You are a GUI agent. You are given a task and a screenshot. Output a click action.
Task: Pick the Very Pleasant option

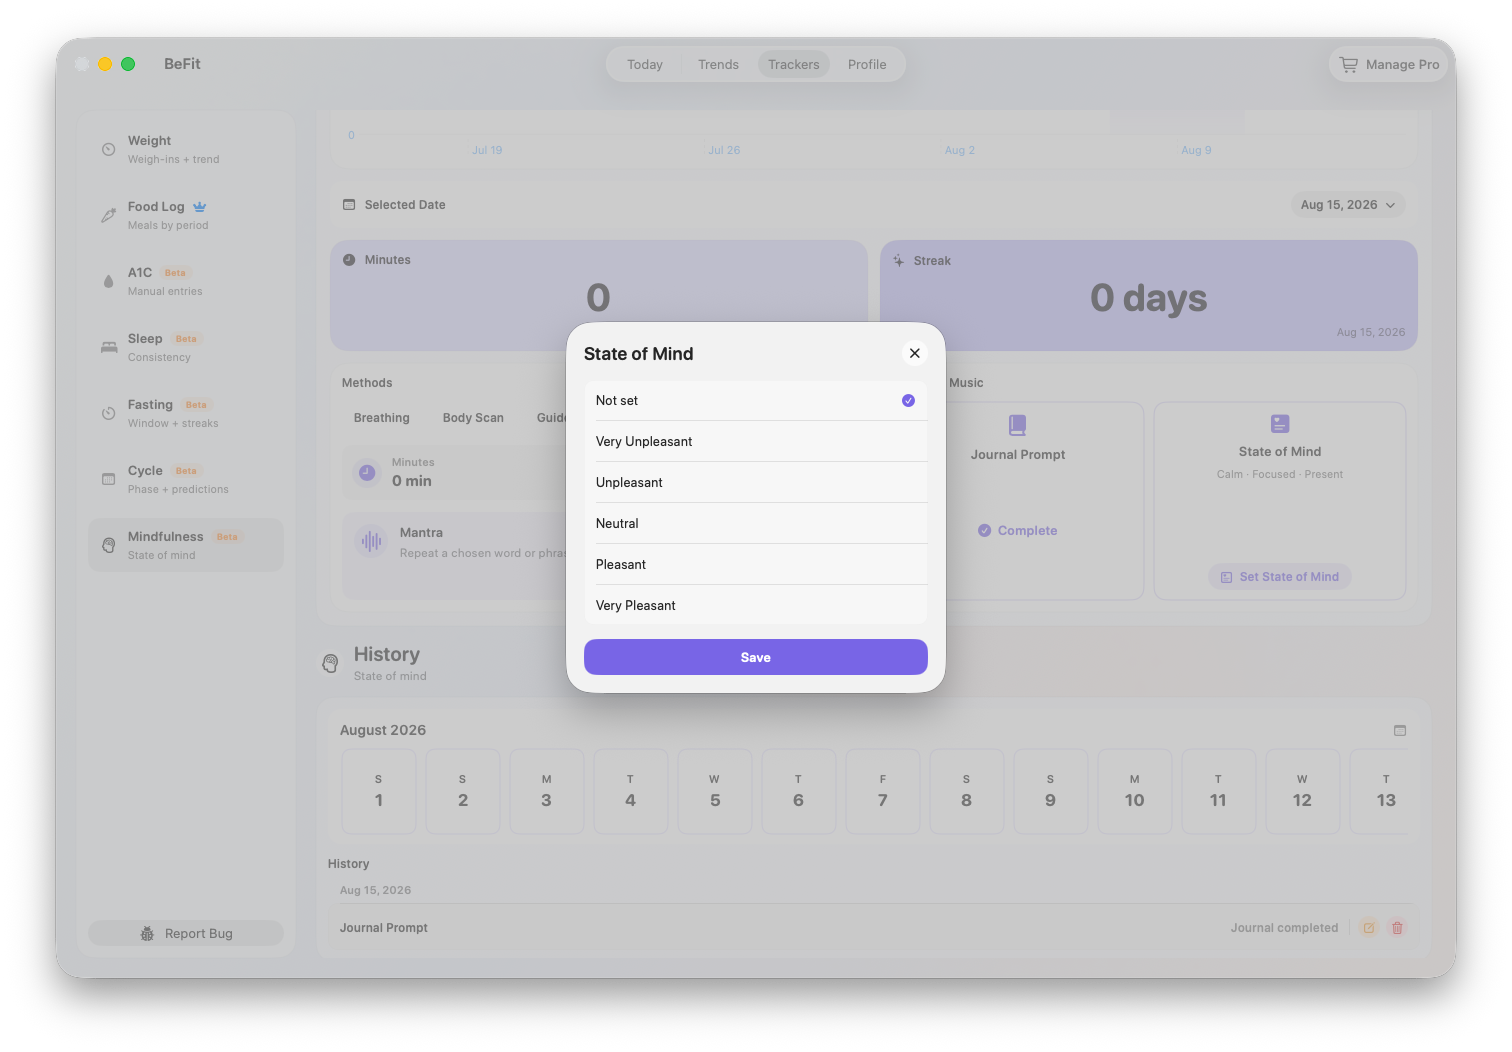click(x=756, y=606)
